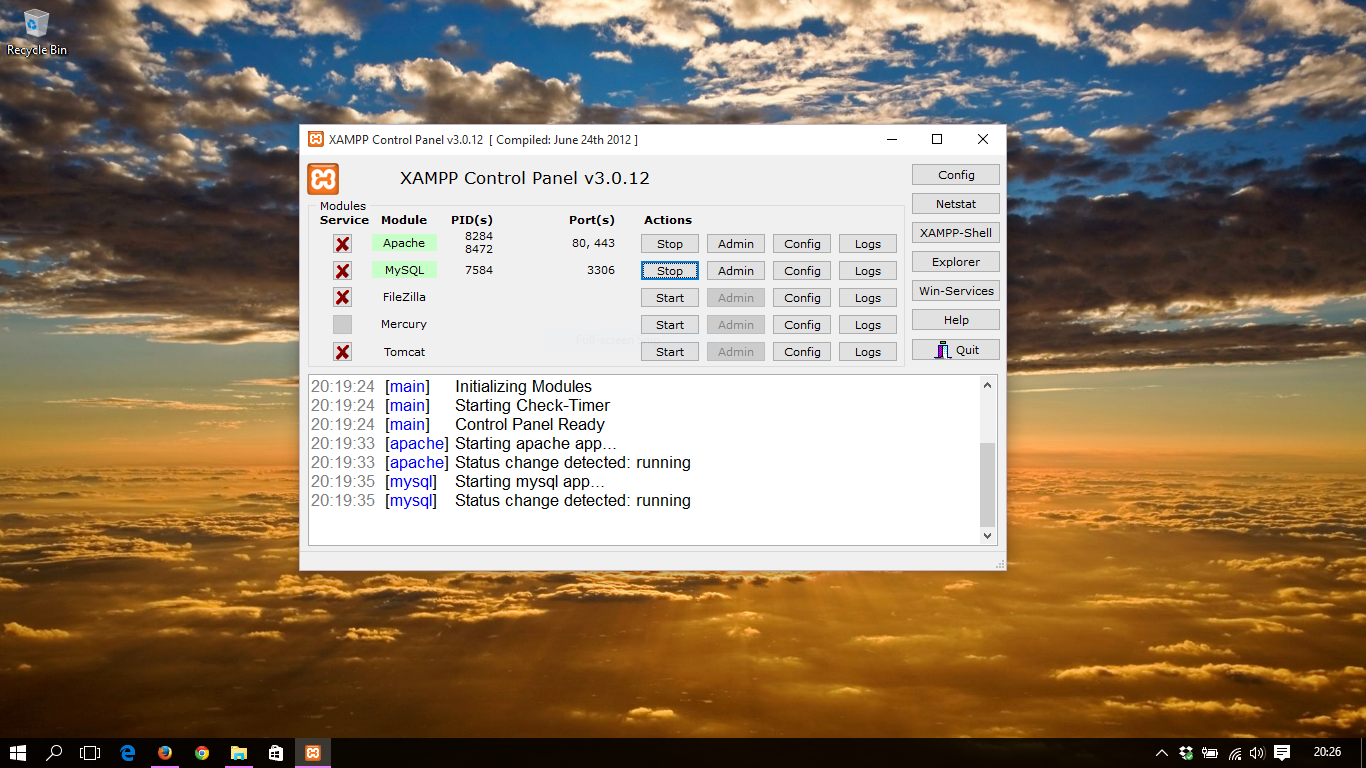Launch Firefox from taskbar
Screen dimensions: 1366x768
[165, 753]
